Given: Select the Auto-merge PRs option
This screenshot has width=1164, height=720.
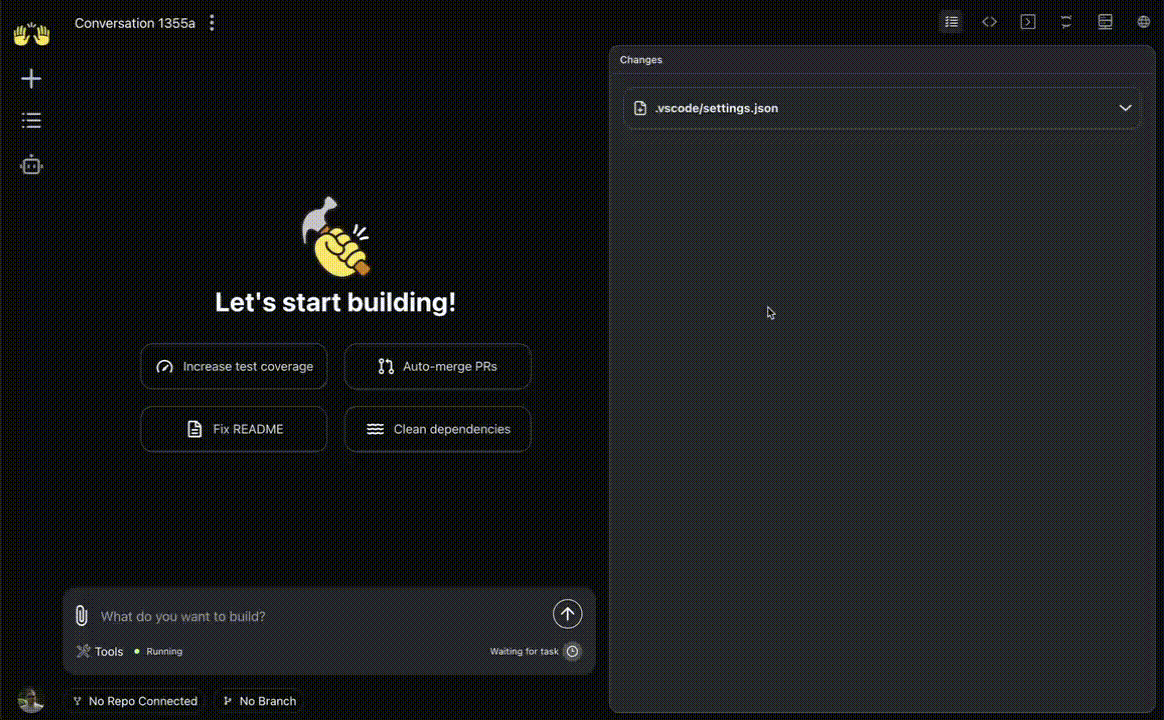Looking at the screenshot, I should 437,366.
